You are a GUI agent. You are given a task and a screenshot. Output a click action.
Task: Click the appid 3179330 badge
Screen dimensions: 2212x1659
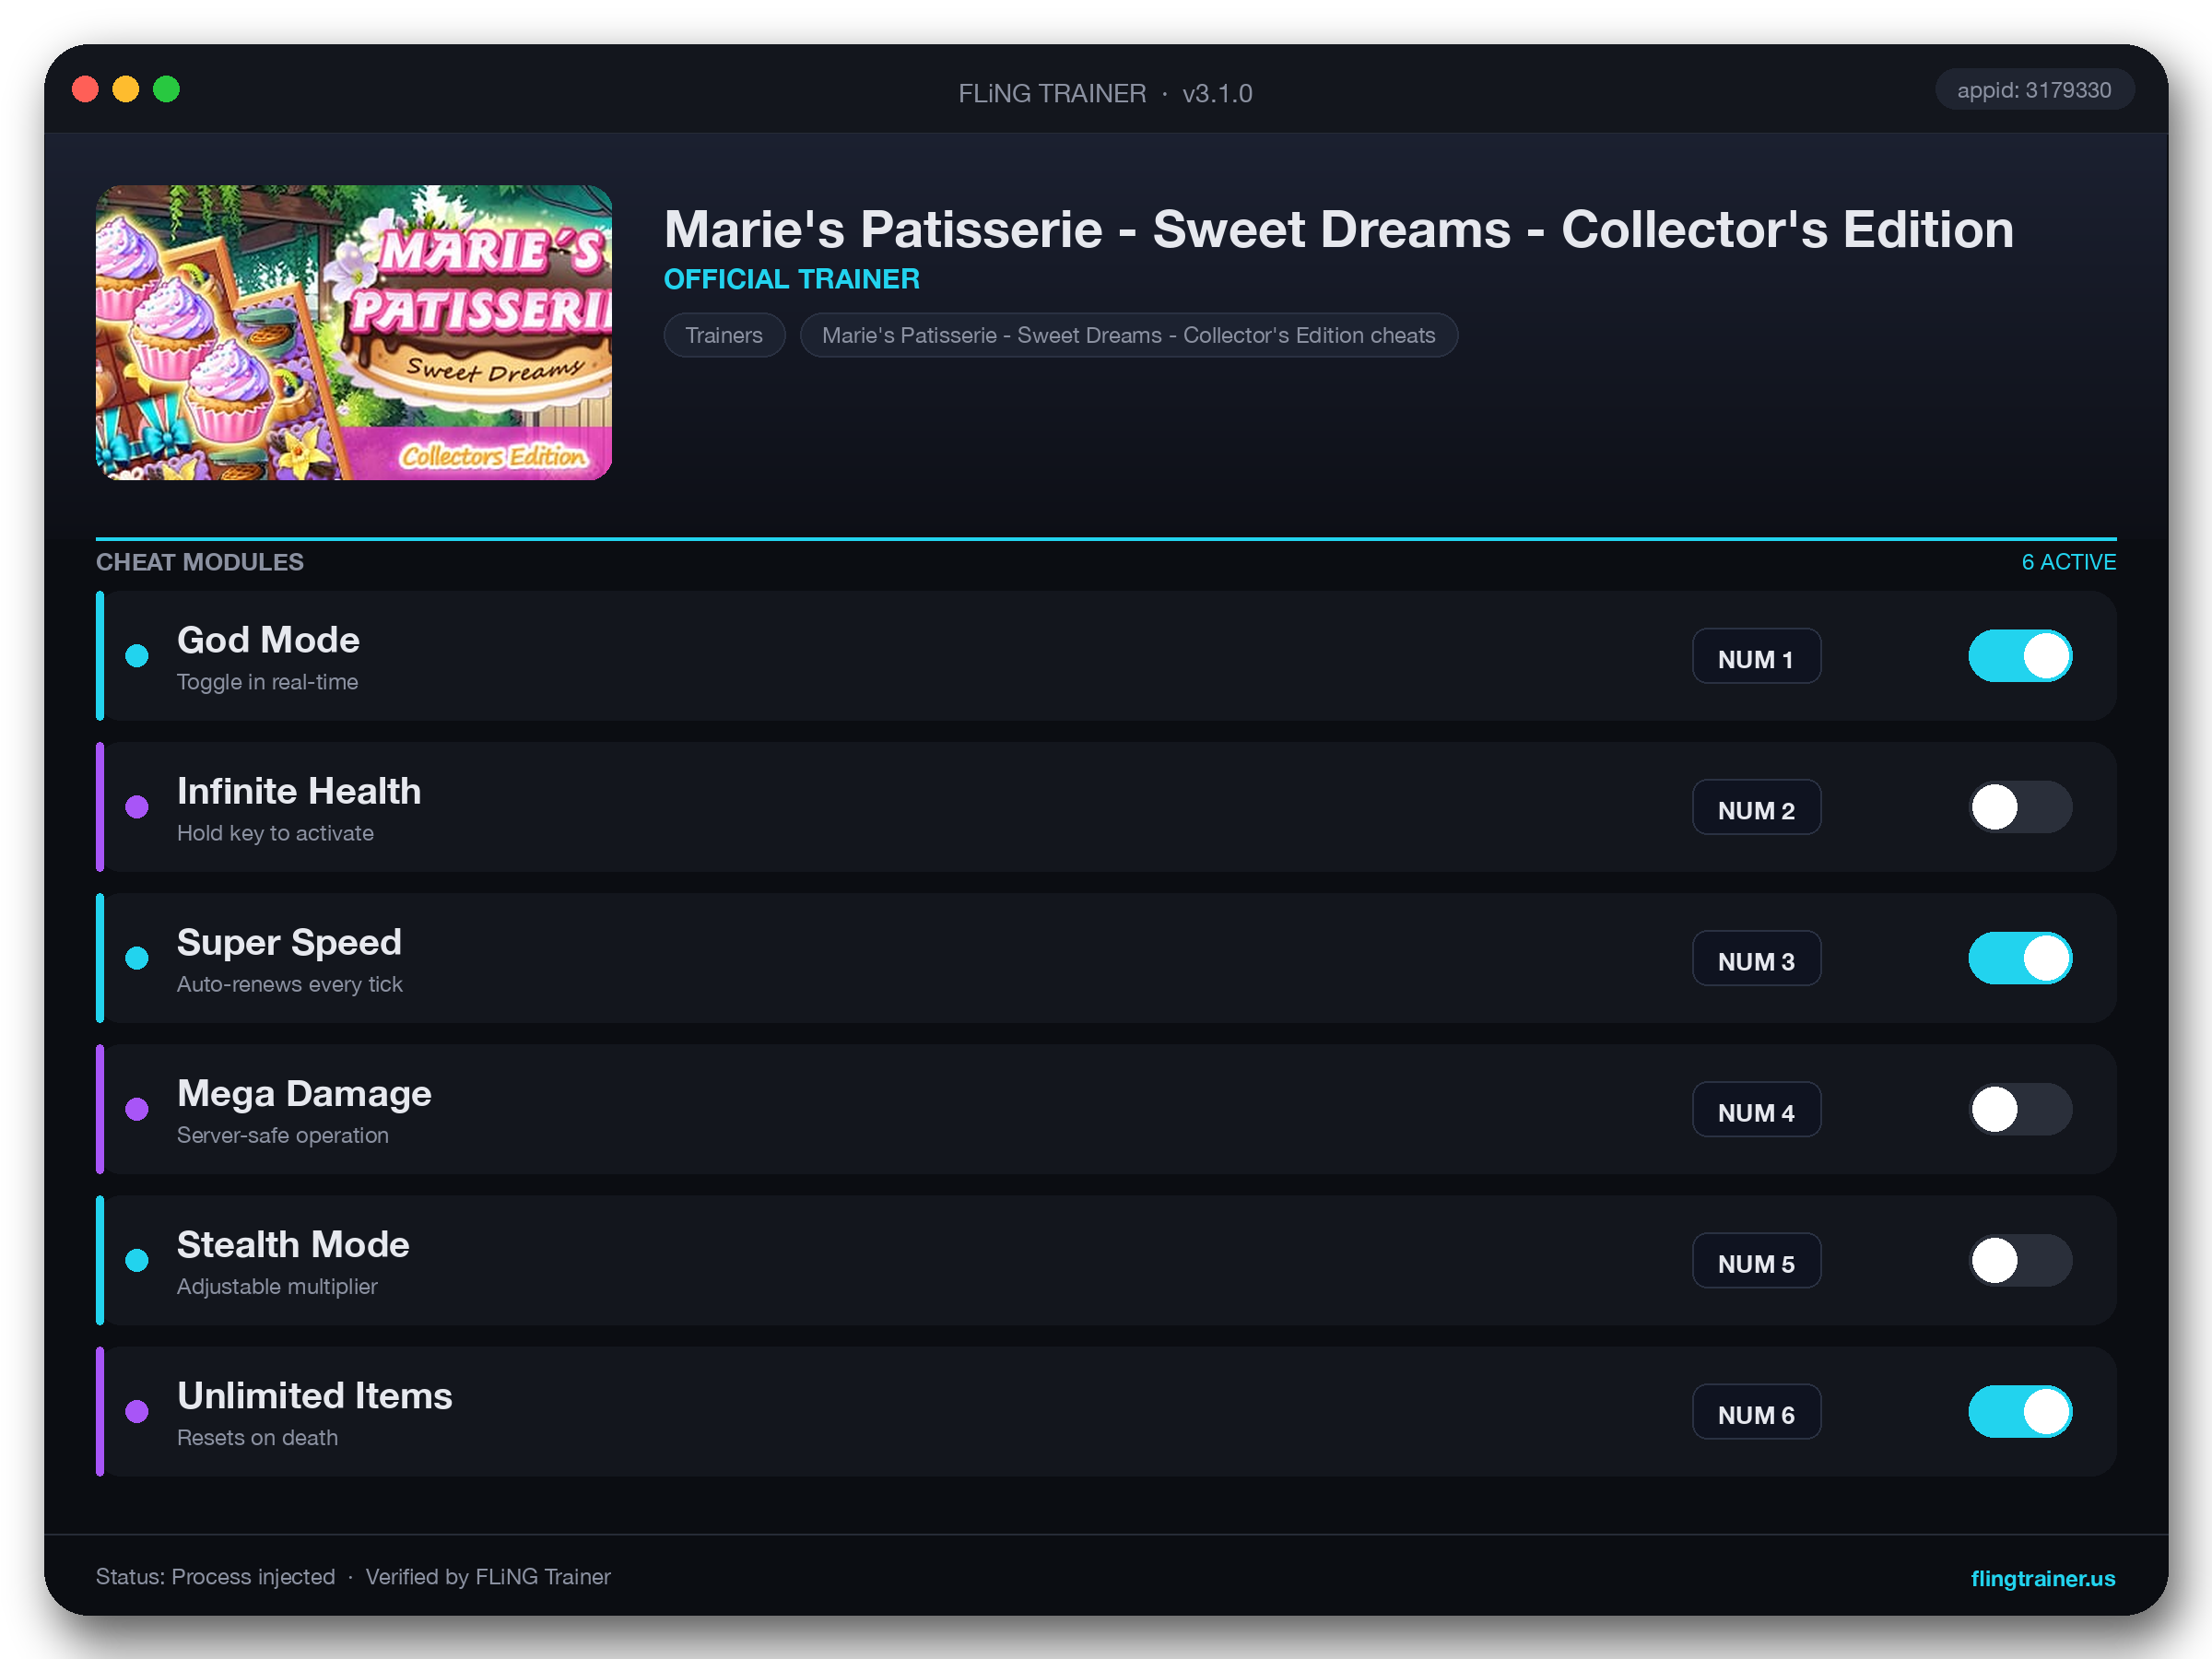2033,90
